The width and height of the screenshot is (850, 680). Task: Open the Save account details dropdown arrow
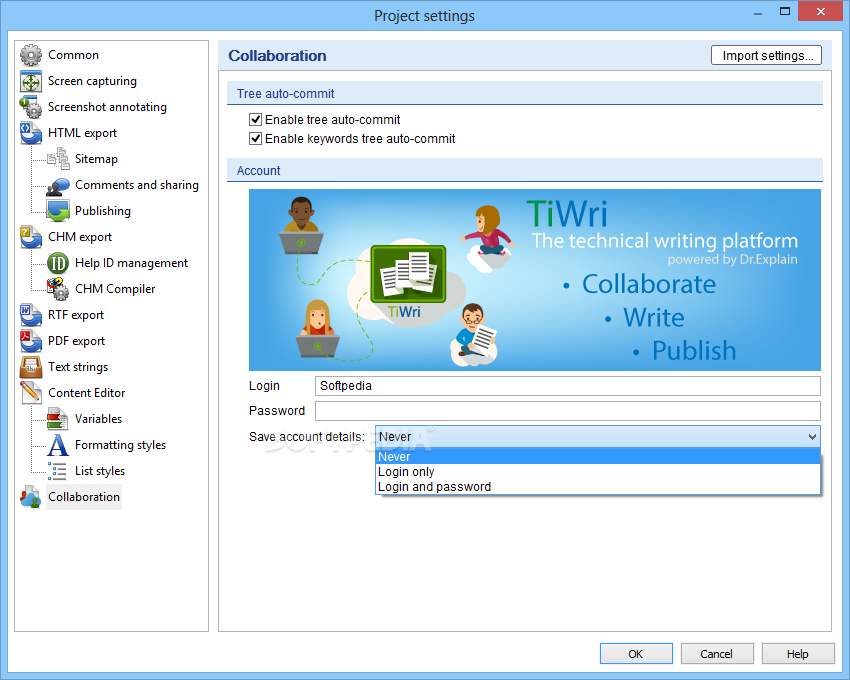coord(812,437)
